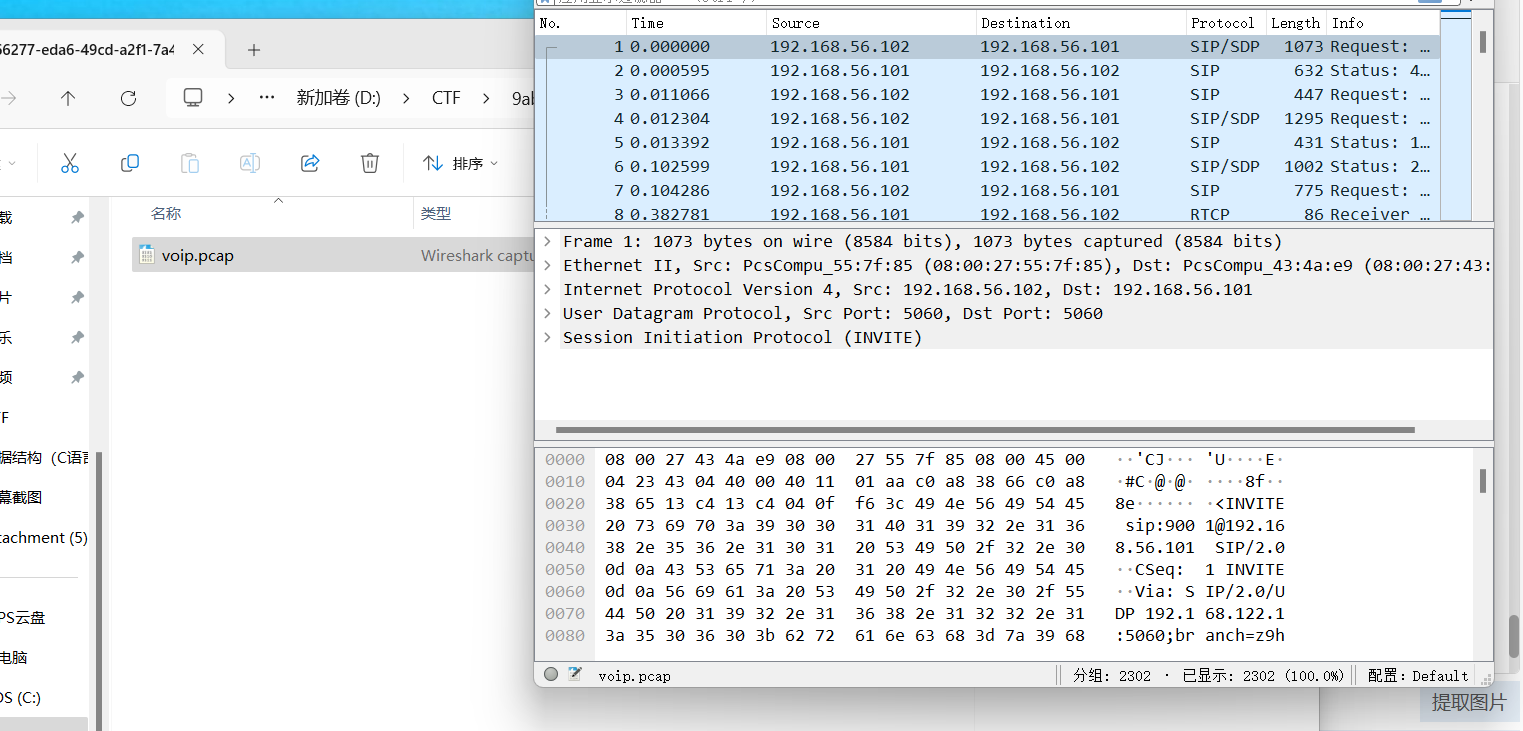
Task: Click the hex dump pane vertical scrollbar
Action: point(1483,482)
